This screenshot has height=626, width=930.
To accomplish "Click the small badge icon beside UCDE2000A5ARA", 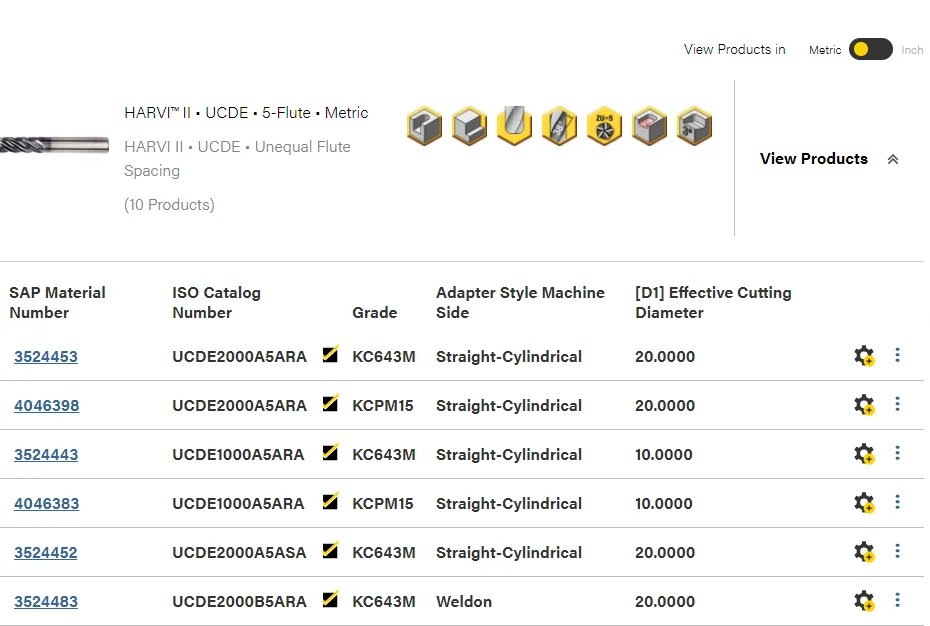I will pos(330,354).
